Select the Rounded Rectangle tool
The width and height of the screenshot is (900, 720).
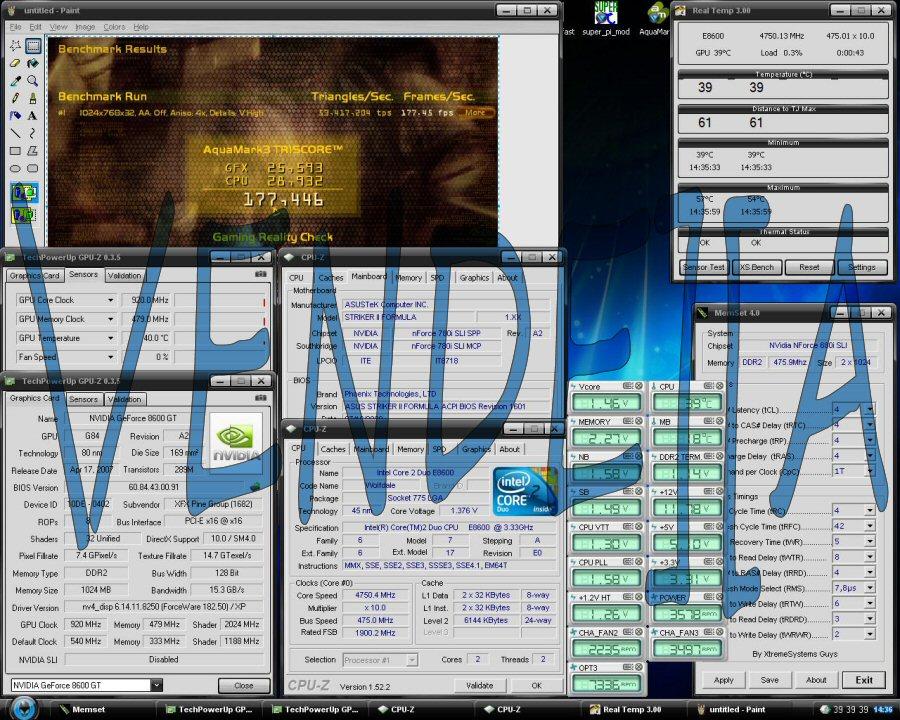point(33,169)
